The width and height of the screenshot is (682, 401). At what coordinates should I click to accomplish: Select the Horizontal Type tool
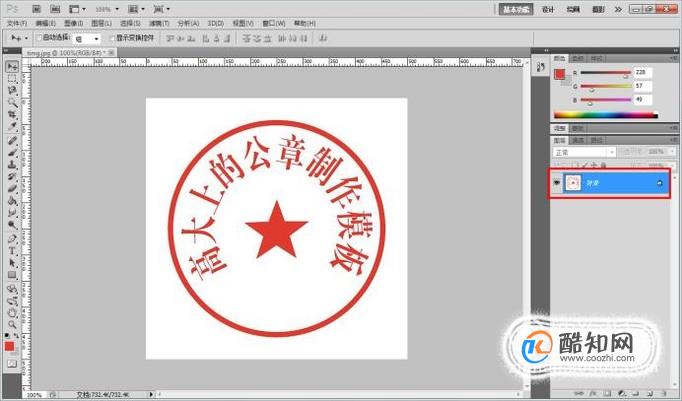pyautogui.click(x=12, y=251)
